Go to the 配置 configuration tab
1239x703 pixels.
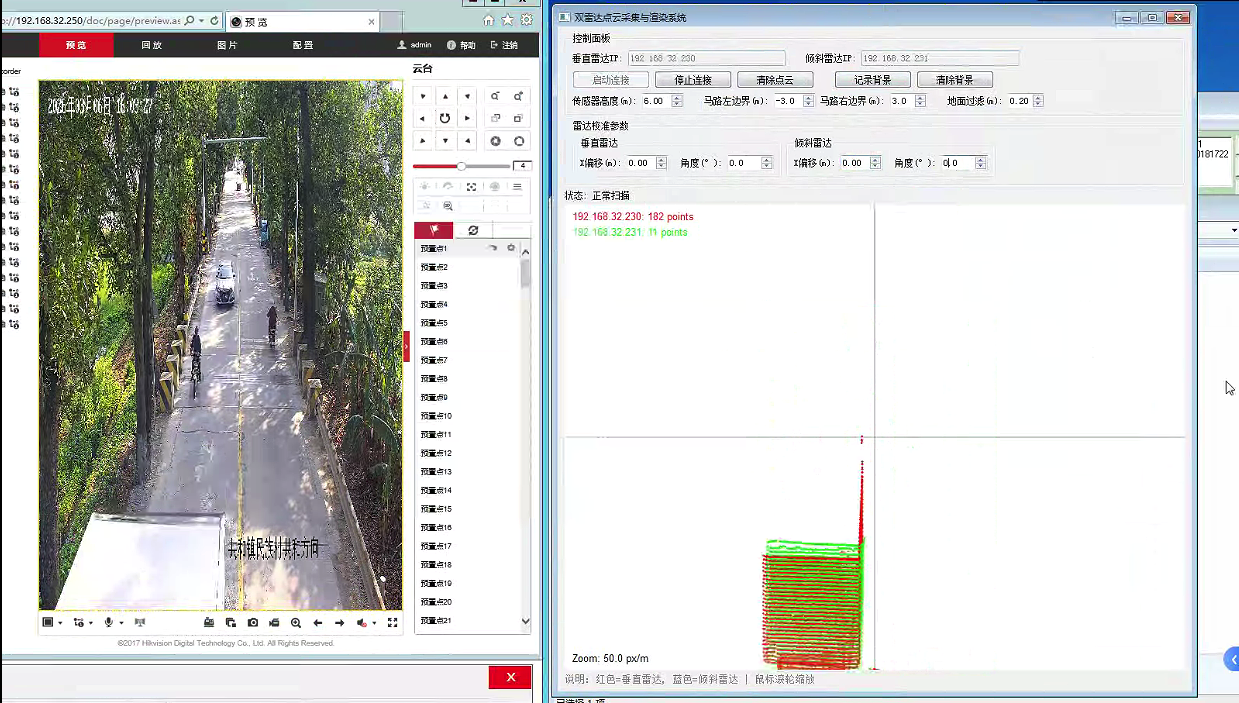pos(302,45)
